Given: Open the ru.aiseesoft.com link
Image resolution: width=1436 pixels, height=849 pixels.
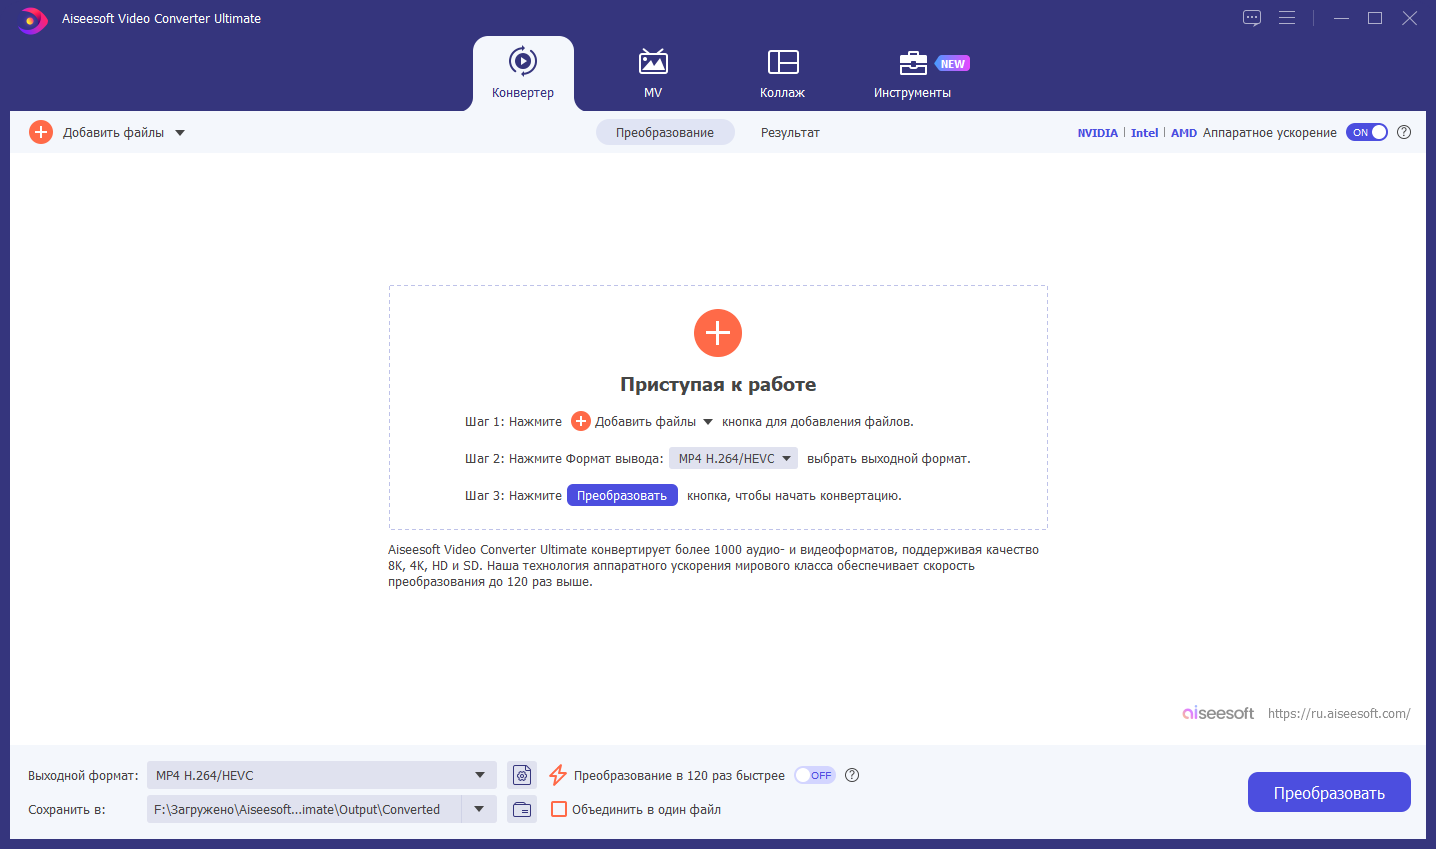Looking at the screenshot, I should pyautogui.click(x=1339, y=713).
